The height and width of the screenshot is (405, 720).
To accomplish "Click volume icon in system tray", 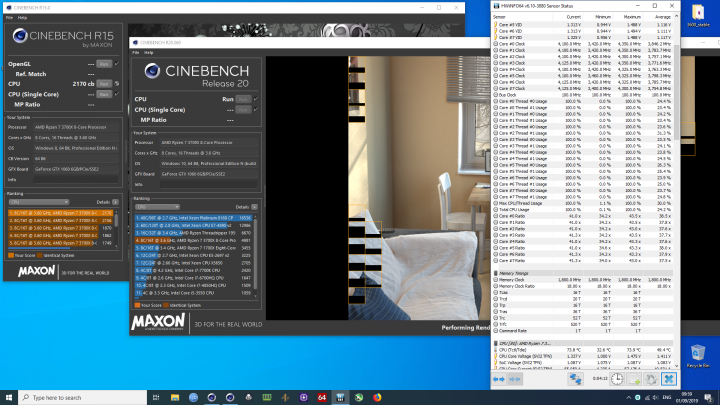I will click(655, 398).
